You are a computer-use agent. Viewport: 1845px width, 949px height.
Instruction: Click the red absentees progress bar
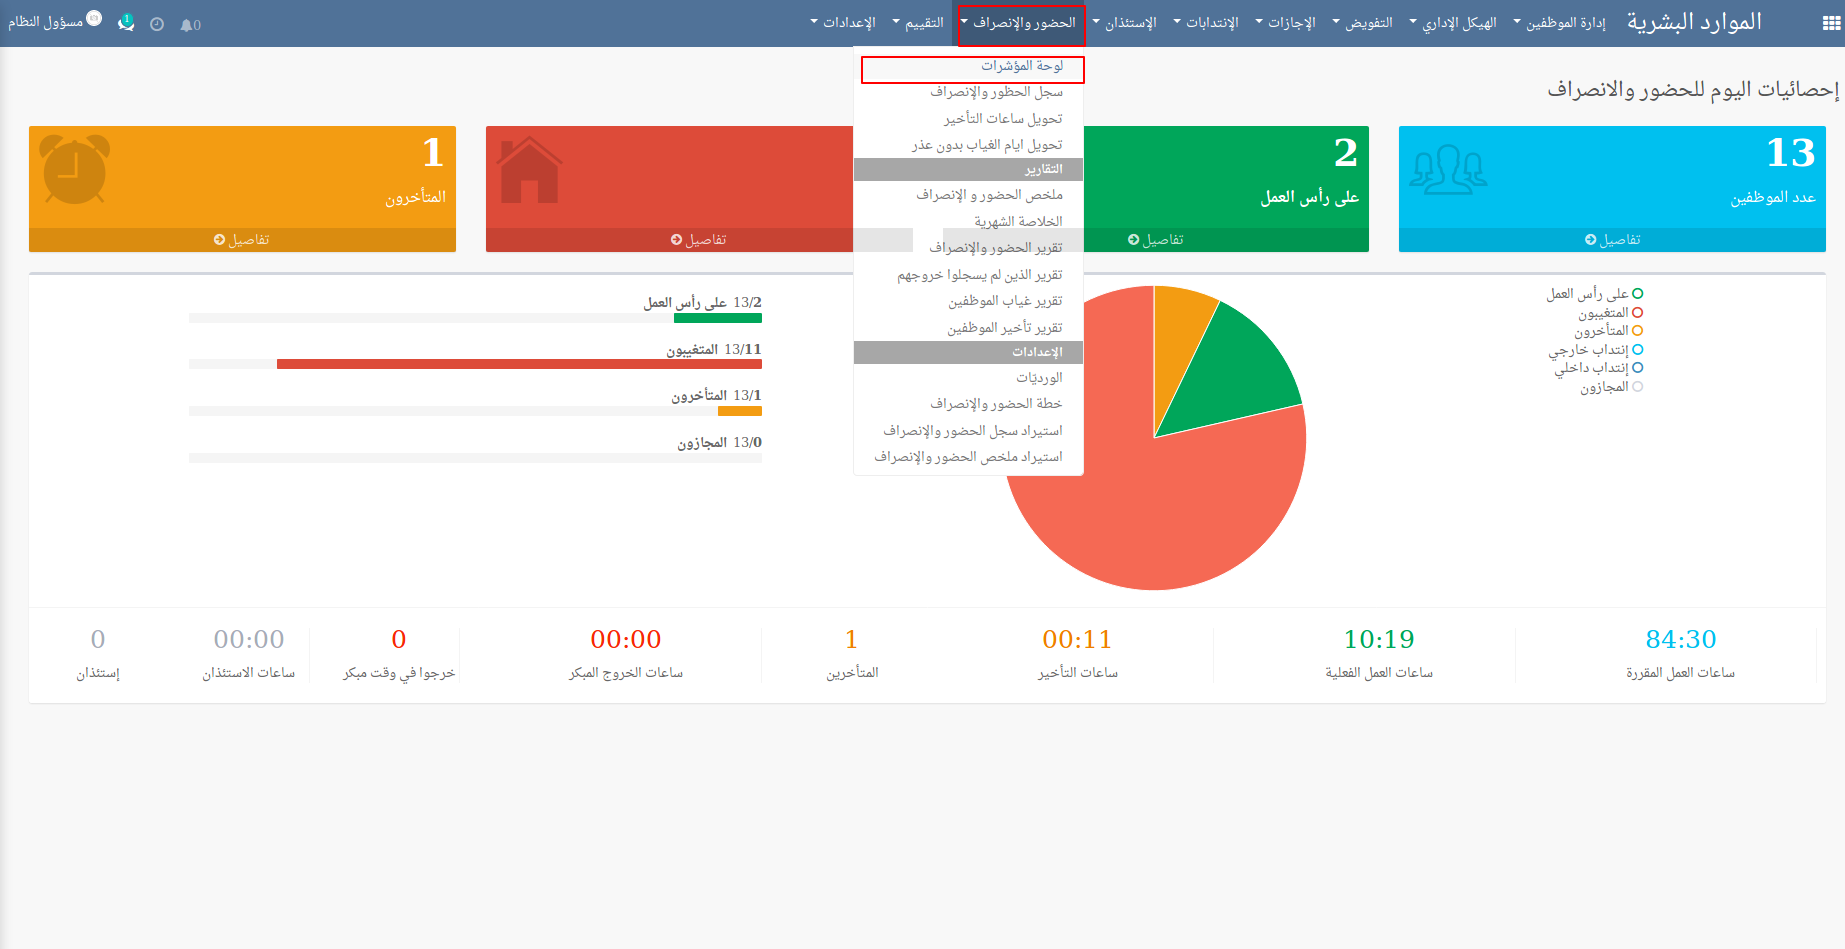(519, 364)
